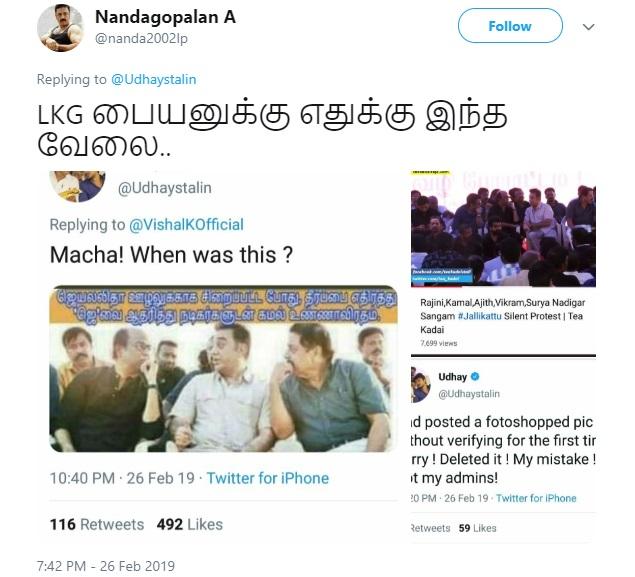Open the @nanda2002lp handle link

[141, 38]
